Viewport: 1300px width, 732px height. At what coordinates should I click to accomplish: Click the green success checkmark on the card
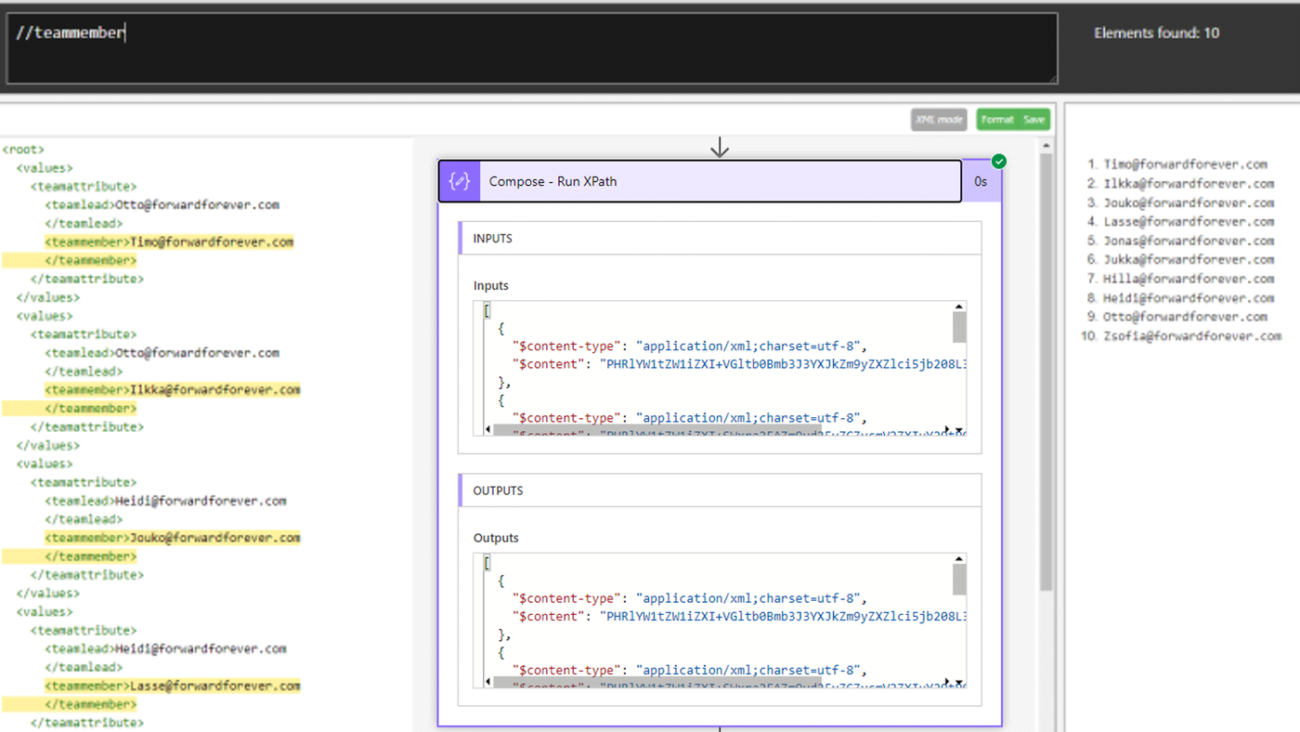pos(997,160)
